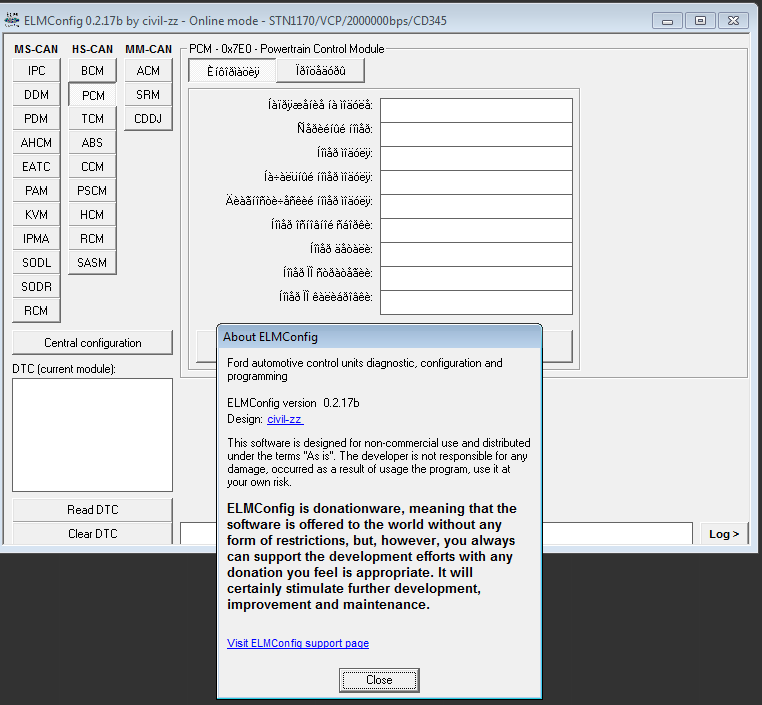This screenshot has width=762, height=705.
Task: Maximize the ELMConfig window
Action: click(x=700, y=21)
